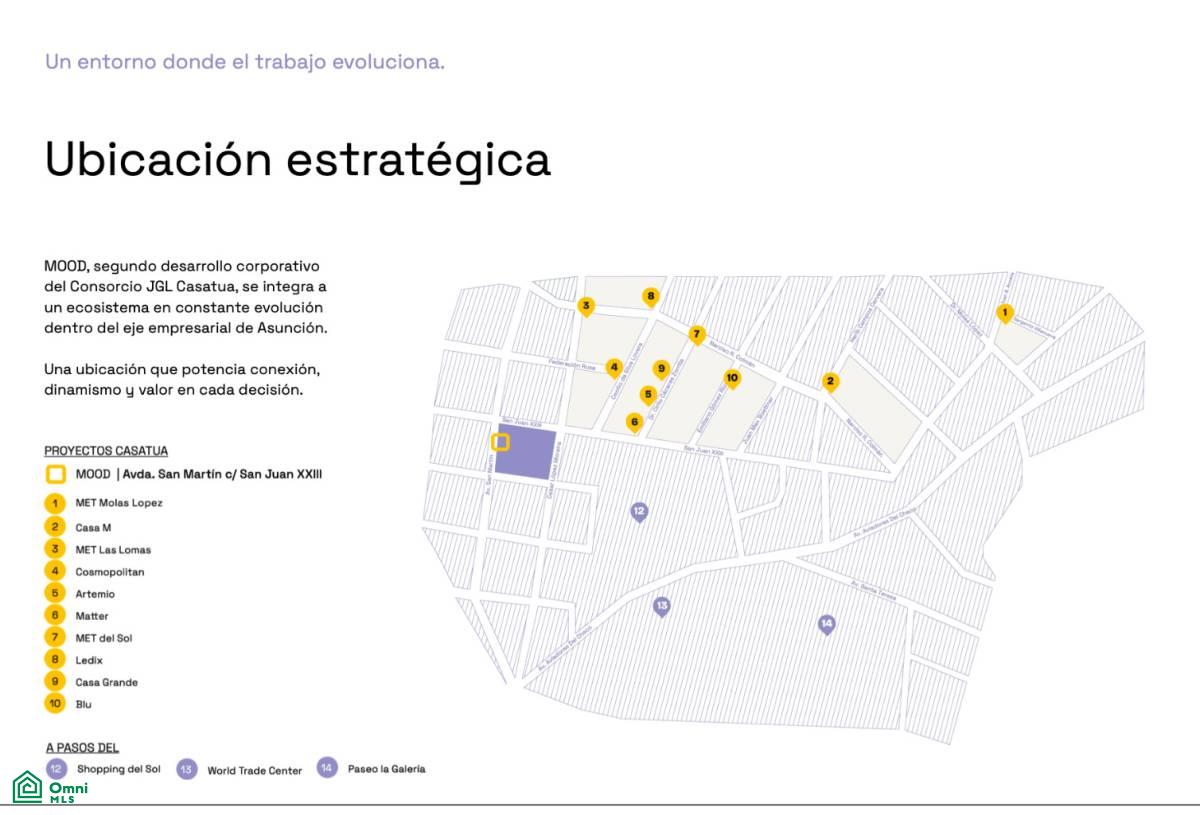The width and height of the screenshot is (1200, 815).
Task: Click map pin number 1 on the map
Action: tap(1005, 314)
